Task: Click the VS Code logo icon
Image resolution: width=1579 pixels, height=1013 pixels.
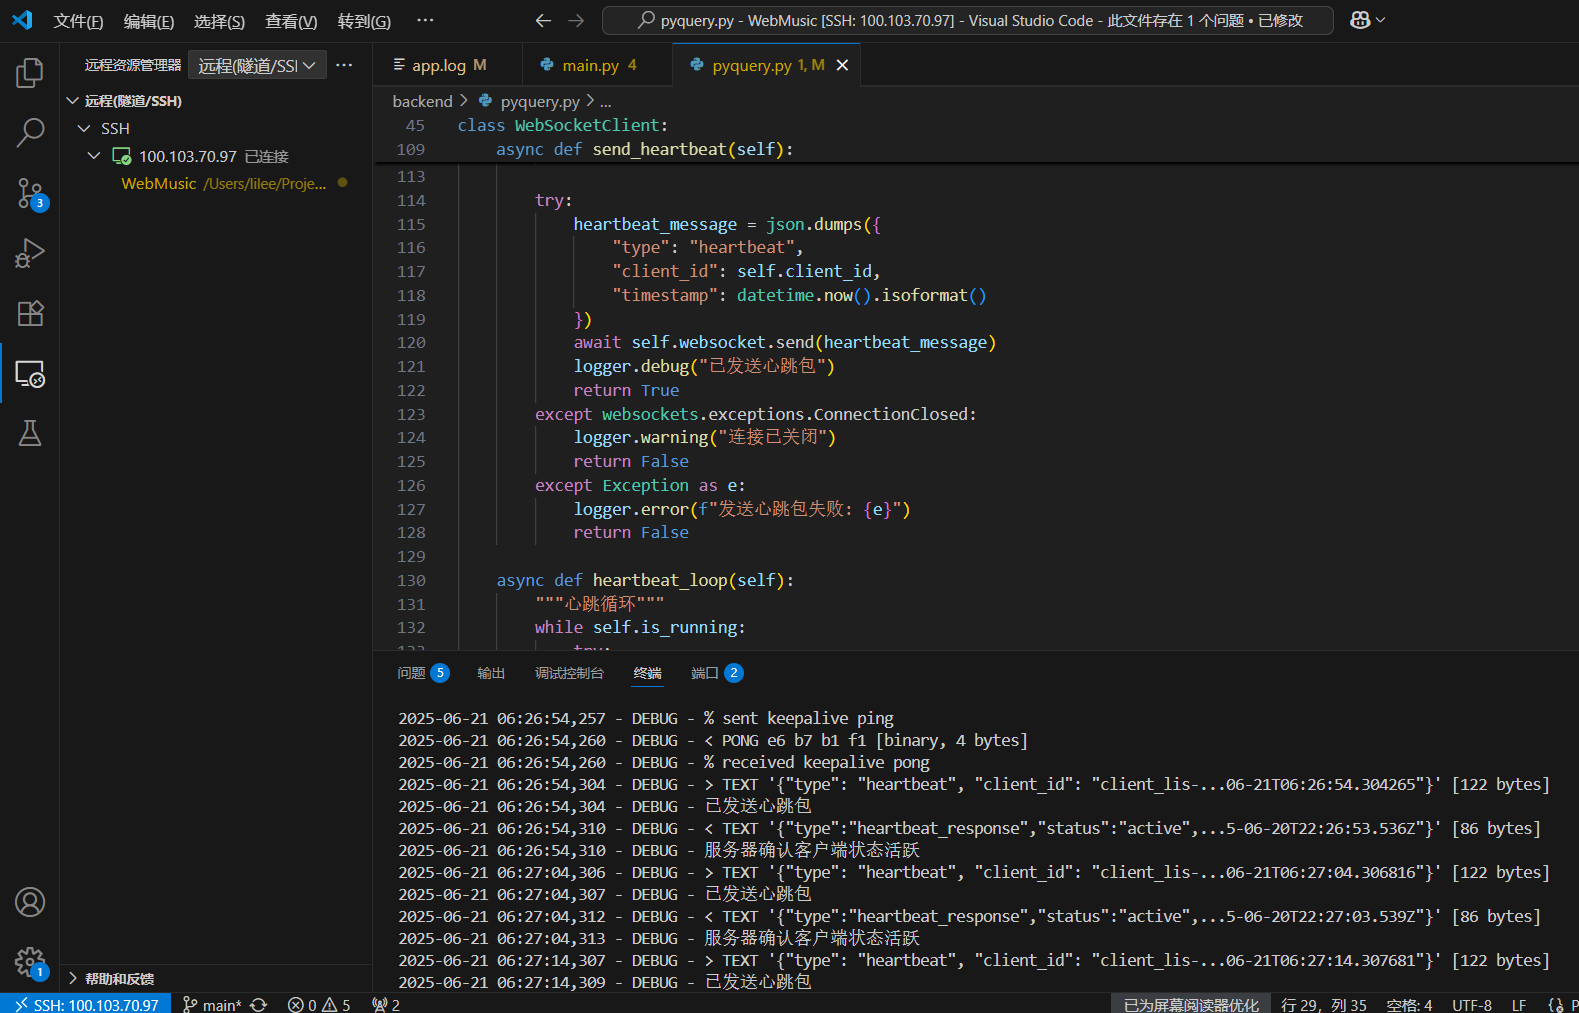Action: 22,20
